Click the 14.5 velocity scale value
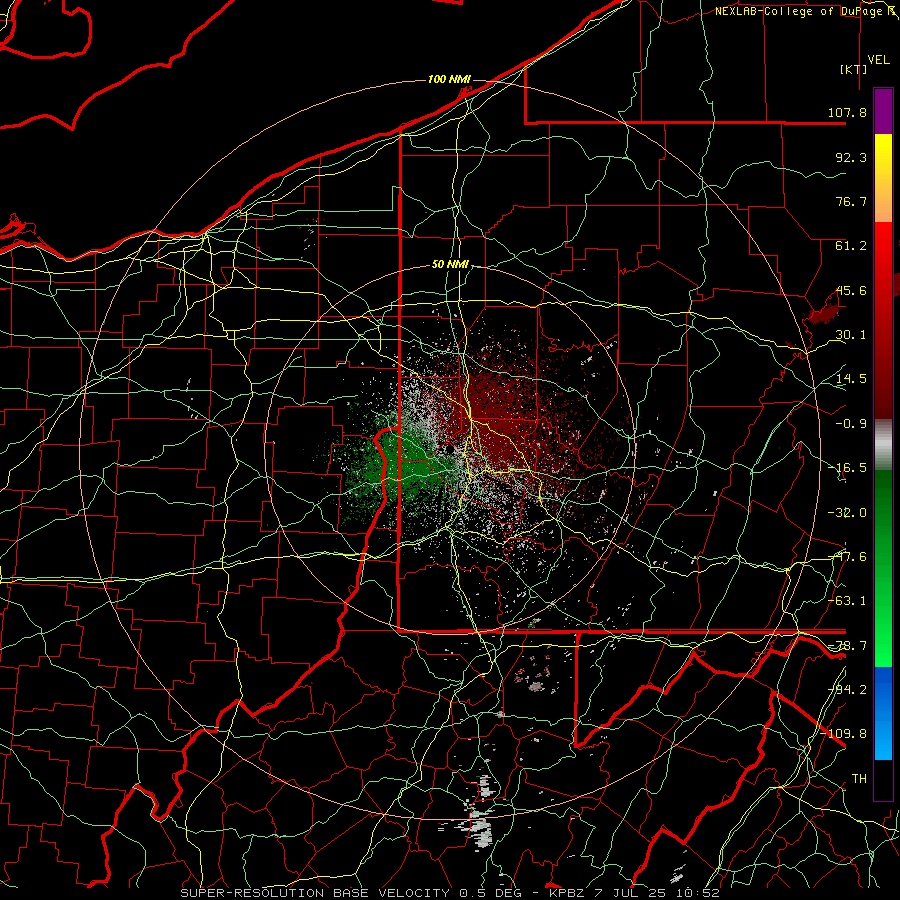Viewport: 900px width, 900px height. pyautogui.click(x=851, y=379)
